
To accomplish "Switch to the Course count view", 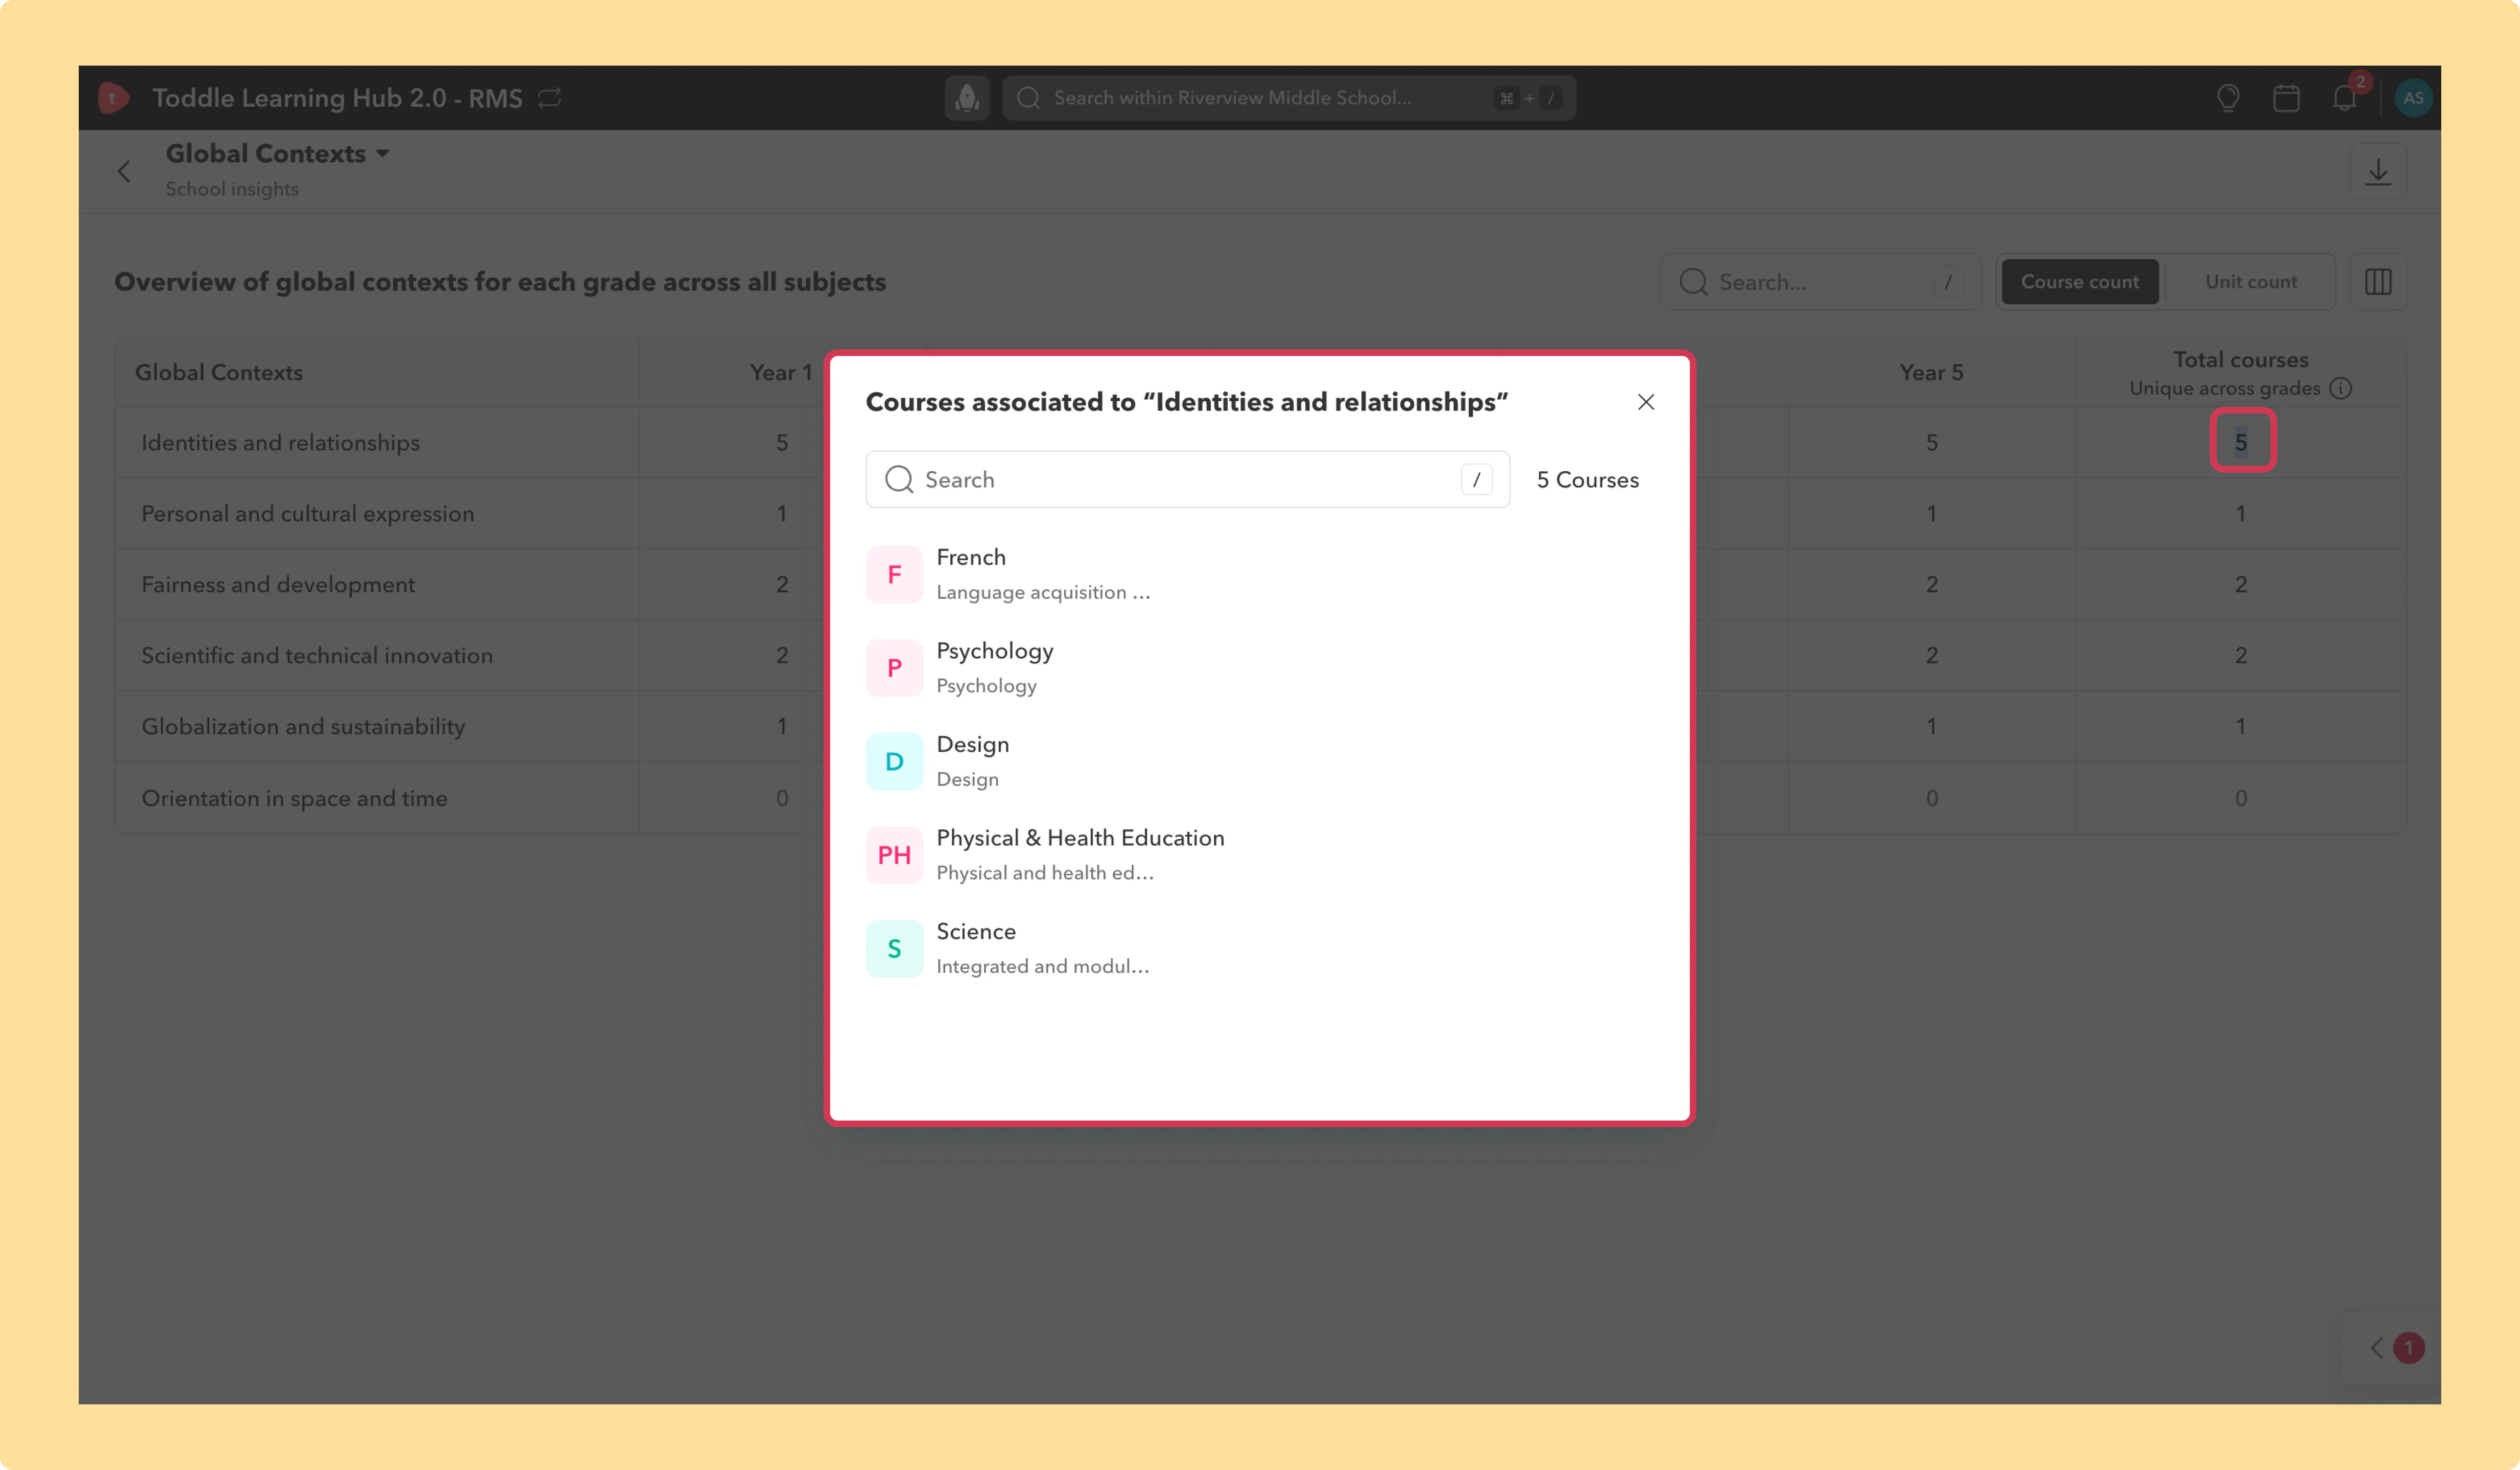I will [x=2080, y=282].
